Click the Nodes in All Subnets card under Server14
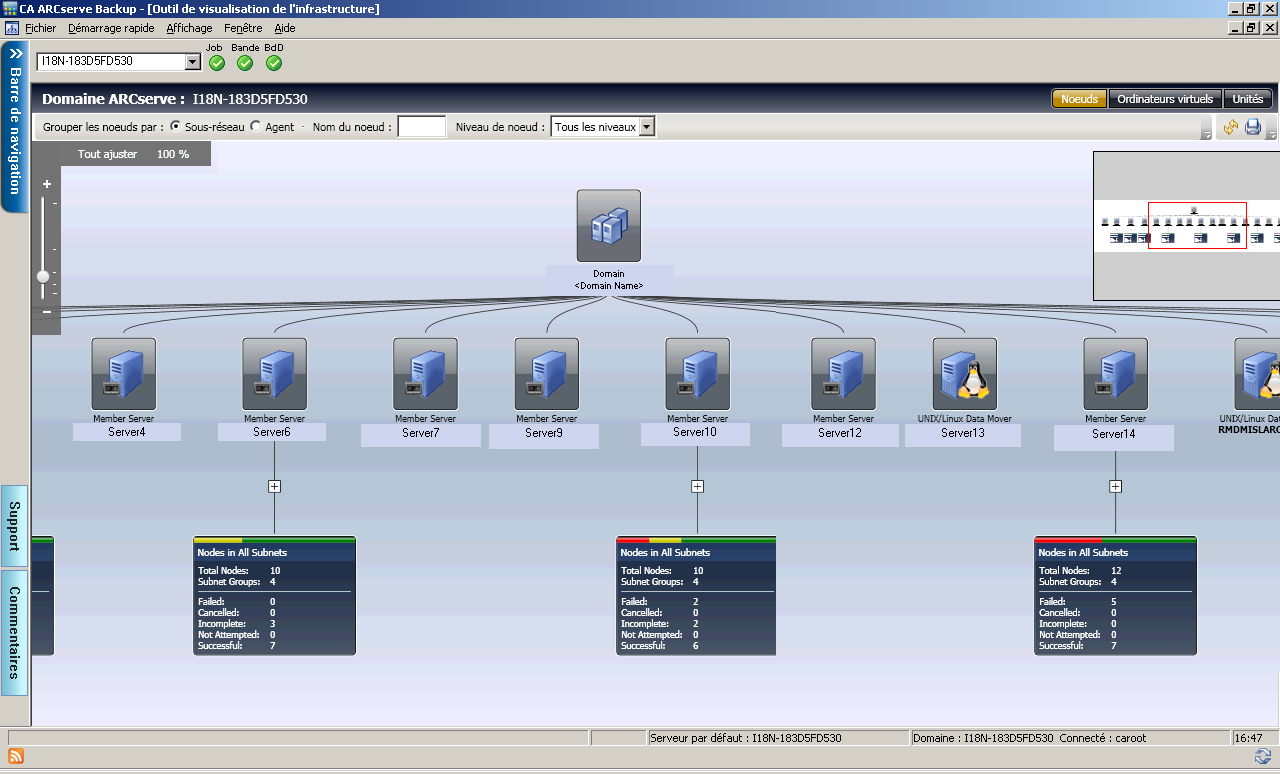 tap(1116, 596)
